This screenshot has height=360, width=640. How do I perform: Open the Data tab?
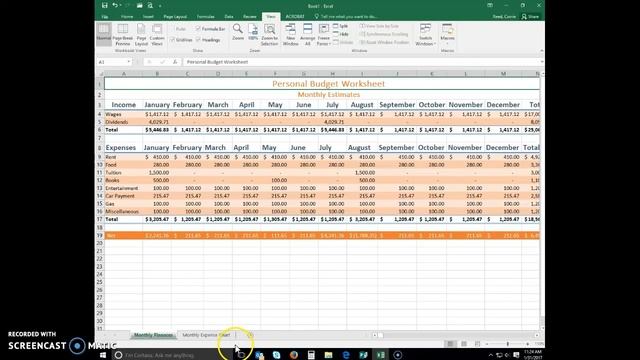[x=229, y=17]
